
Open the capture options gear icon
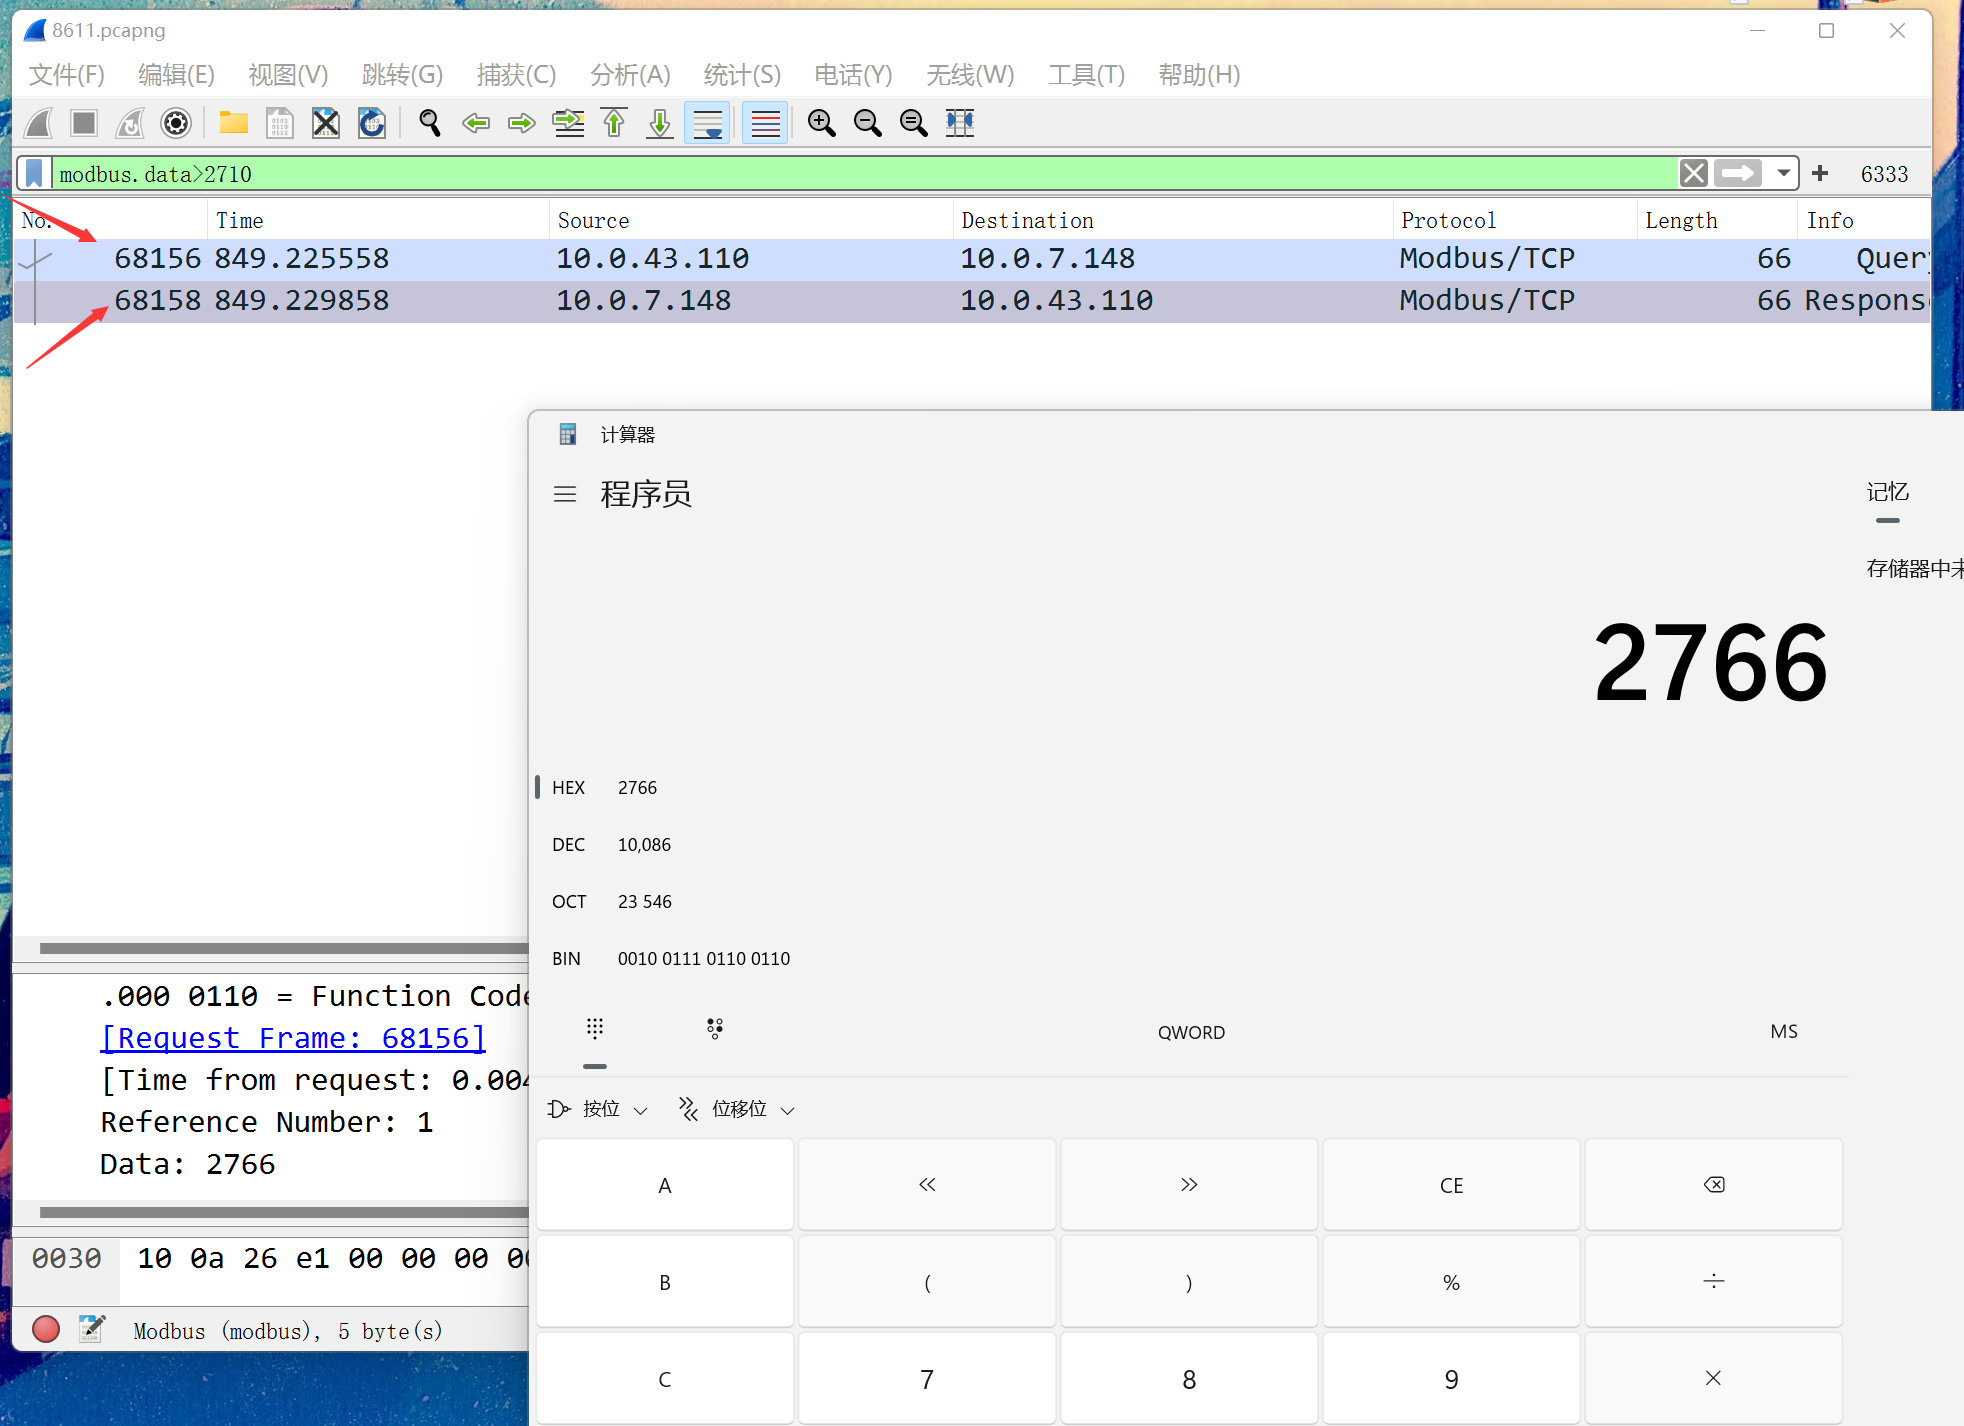pyautogui.click(x=176, y=123)
